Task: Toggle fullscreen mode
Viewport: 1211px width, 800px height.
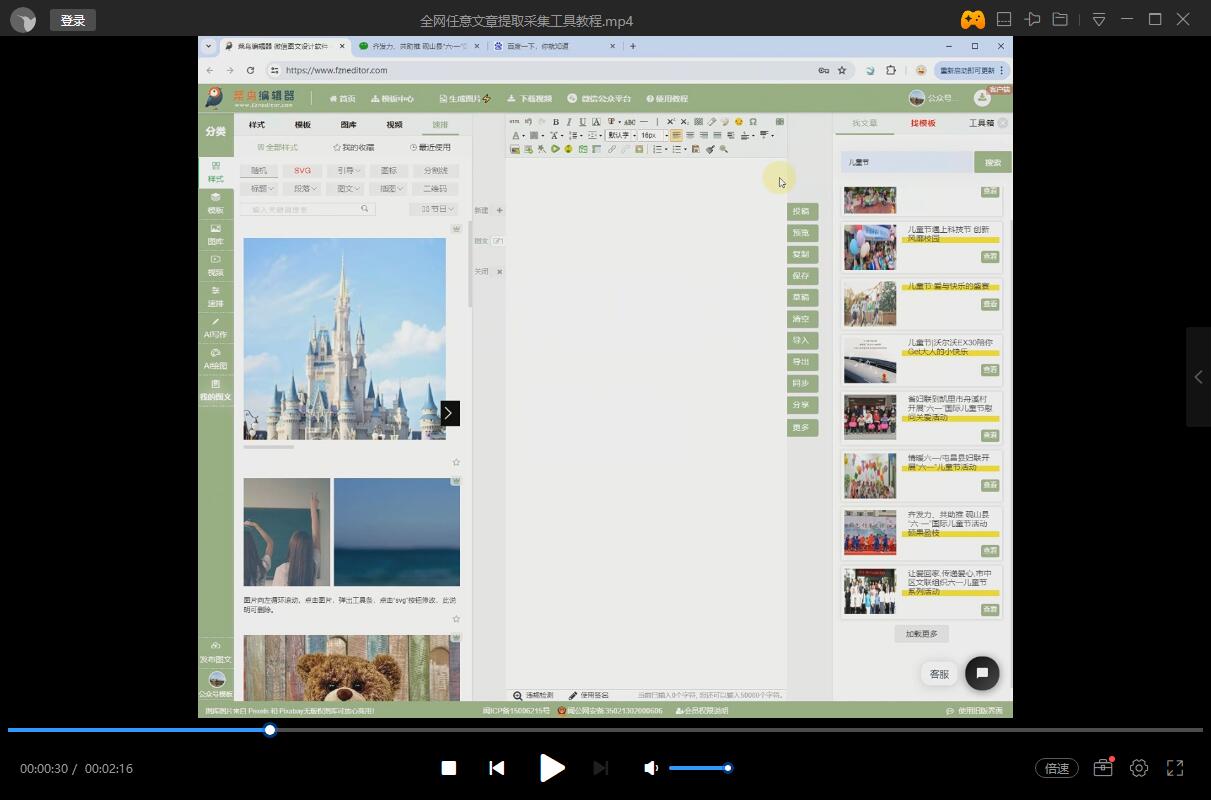Action: tap(1175, 768)
